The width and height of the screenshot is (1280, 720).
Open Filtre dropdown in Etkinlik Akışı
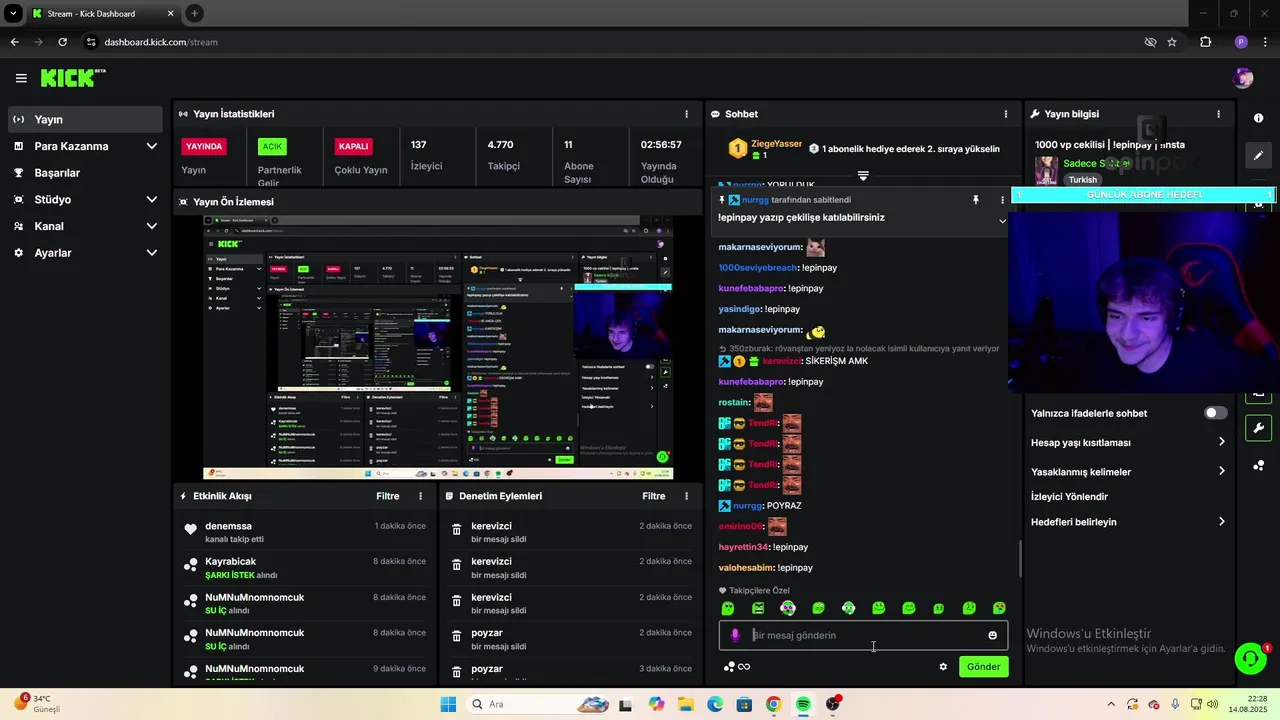coord(387,496)
